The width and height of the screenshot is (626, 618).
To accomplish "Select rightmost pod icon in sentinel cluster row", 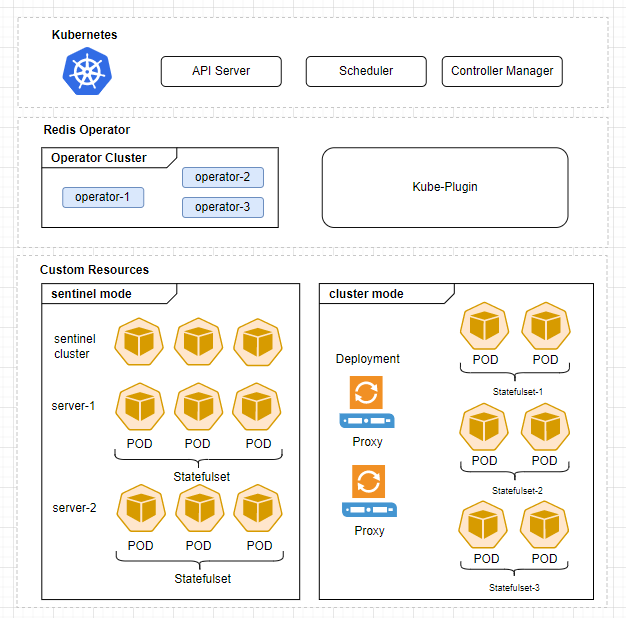I will (x=258, y=342).
